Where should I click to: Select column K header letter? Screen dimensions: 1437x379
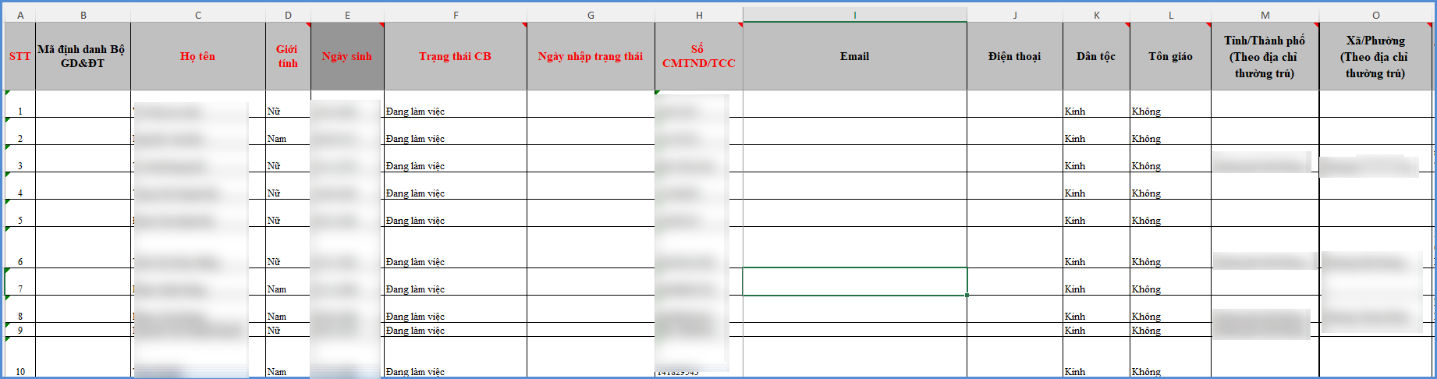pyautogui.click(x=1096, y=15)
